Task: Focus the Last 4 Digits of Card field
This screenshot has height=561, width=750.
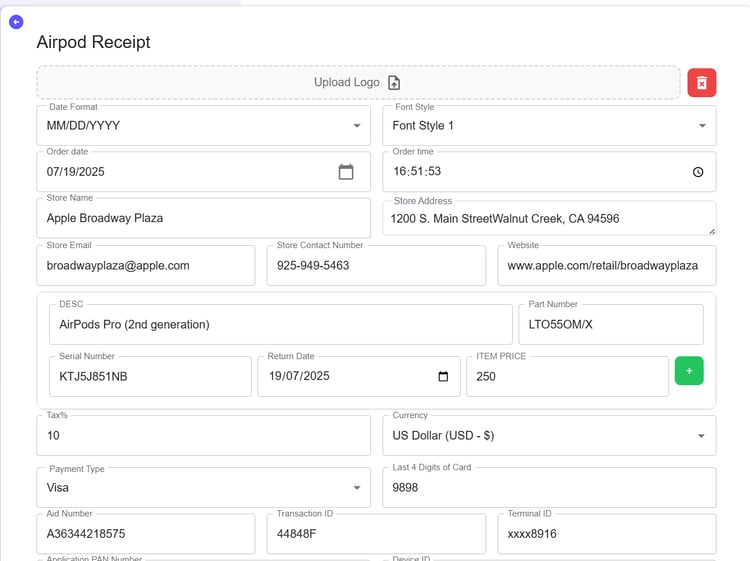Action: [549, 488]
